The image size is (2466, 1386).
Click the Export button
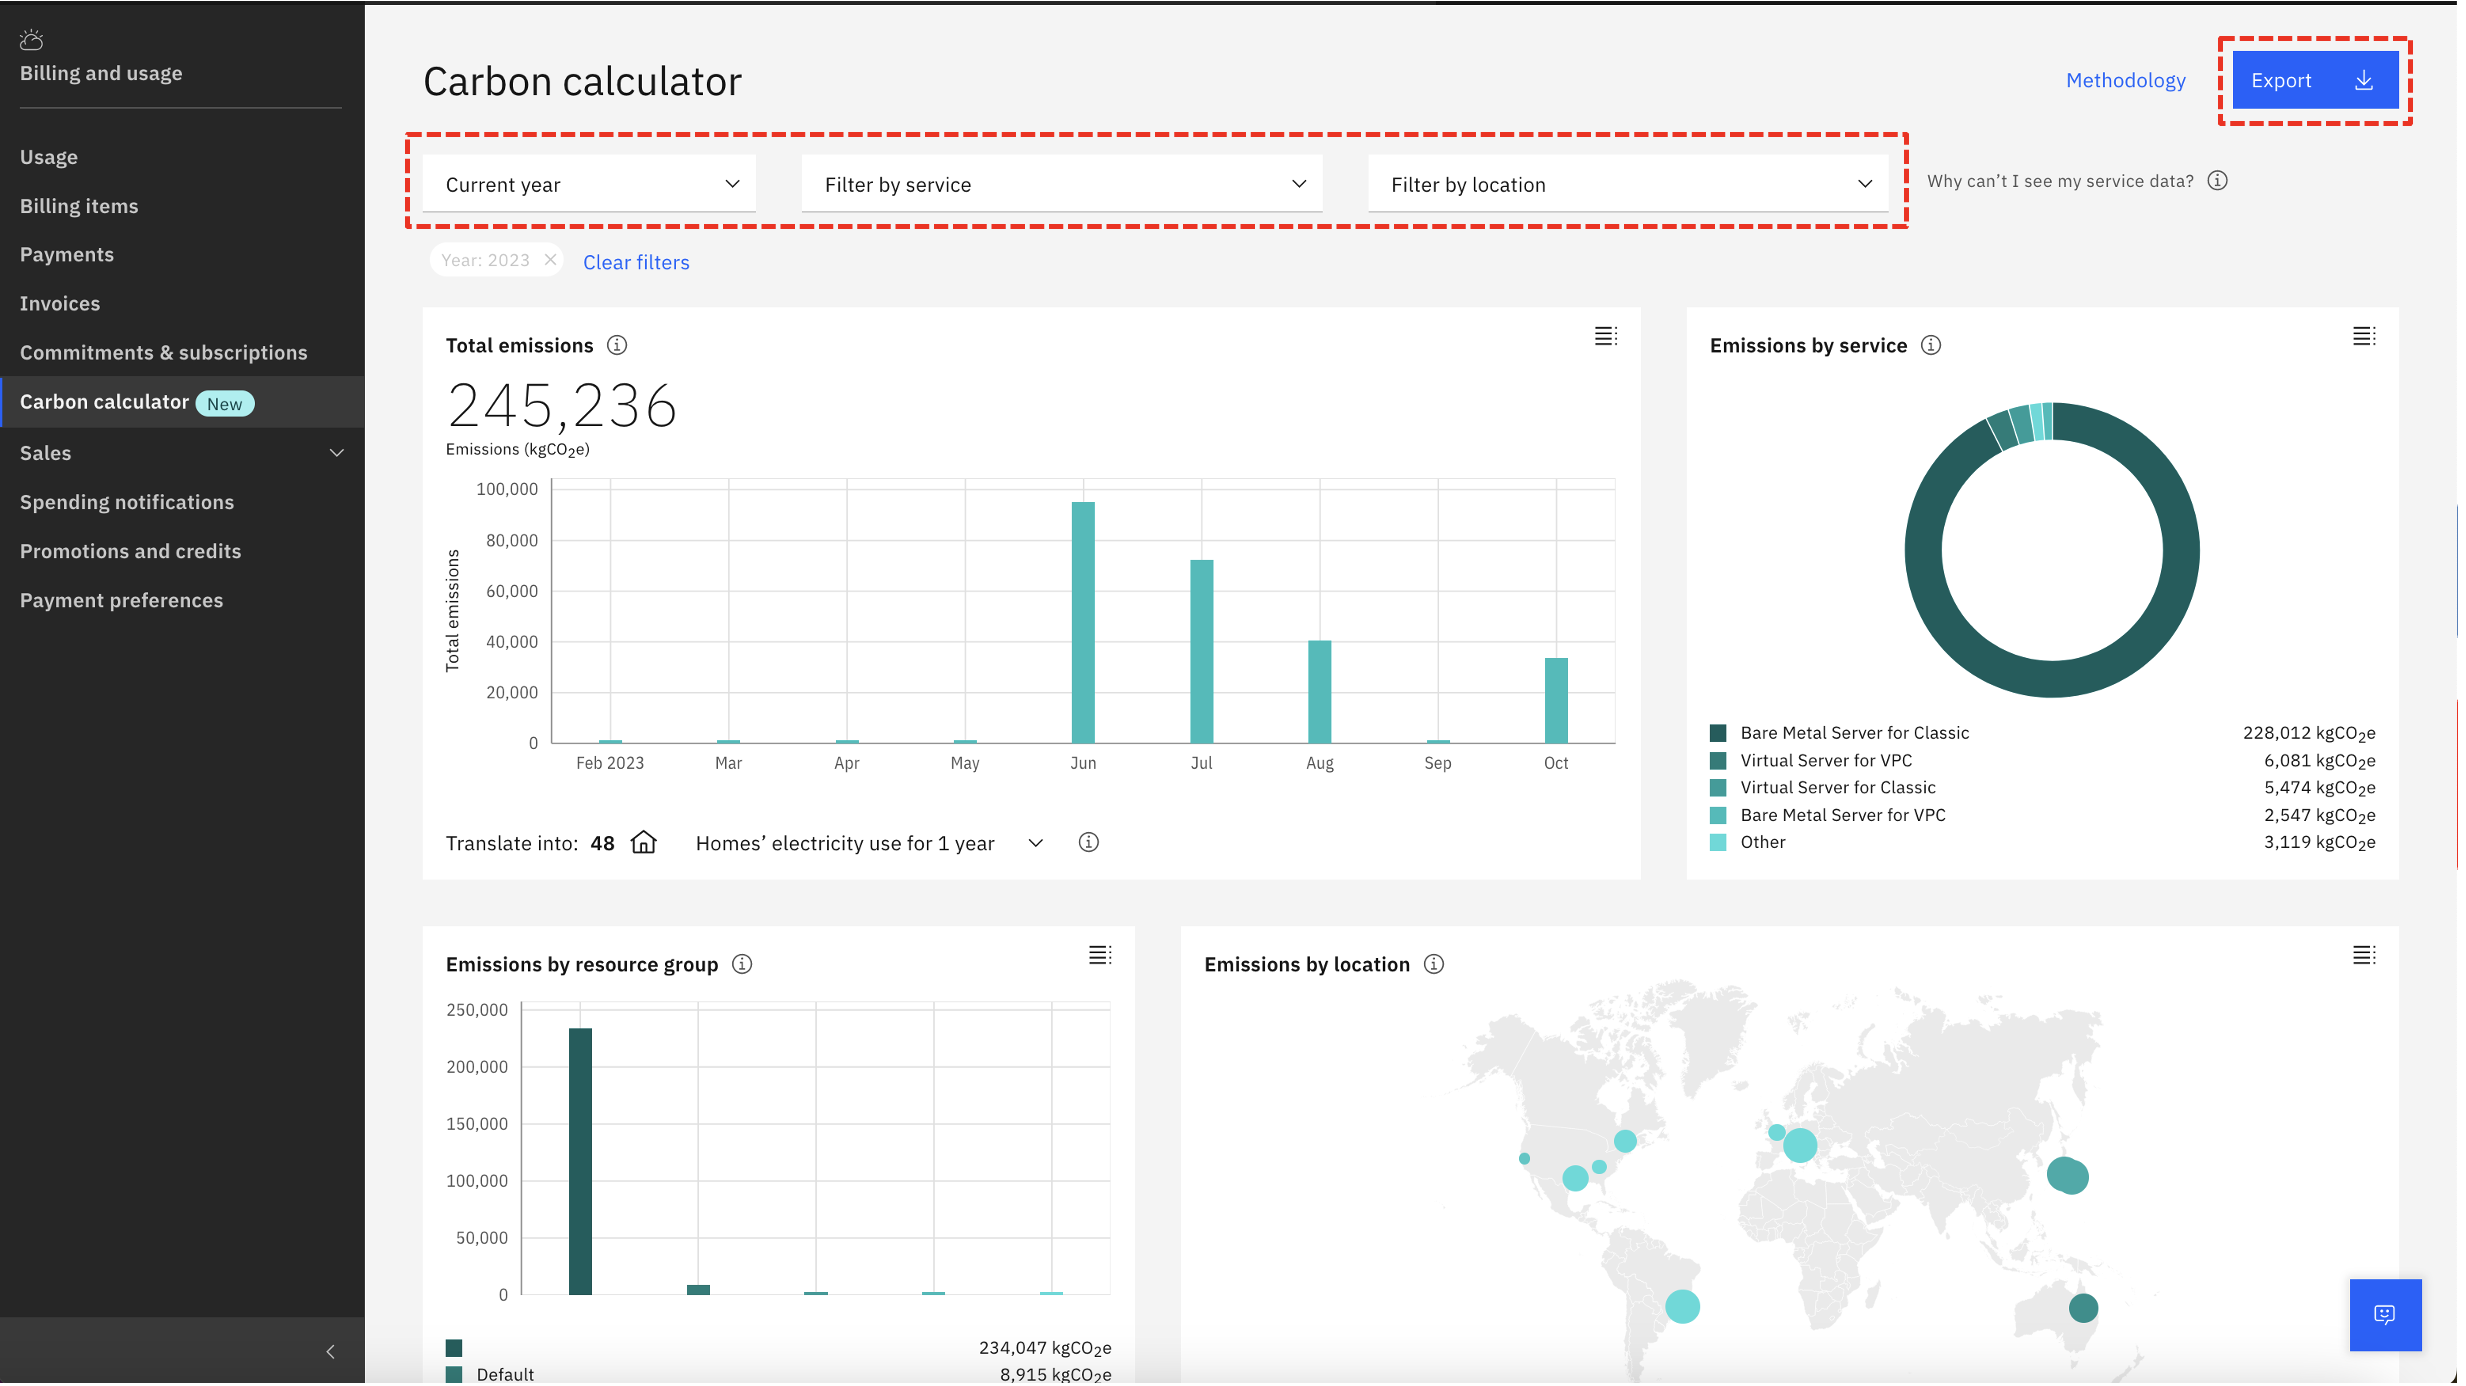[x=2314, y=81]
